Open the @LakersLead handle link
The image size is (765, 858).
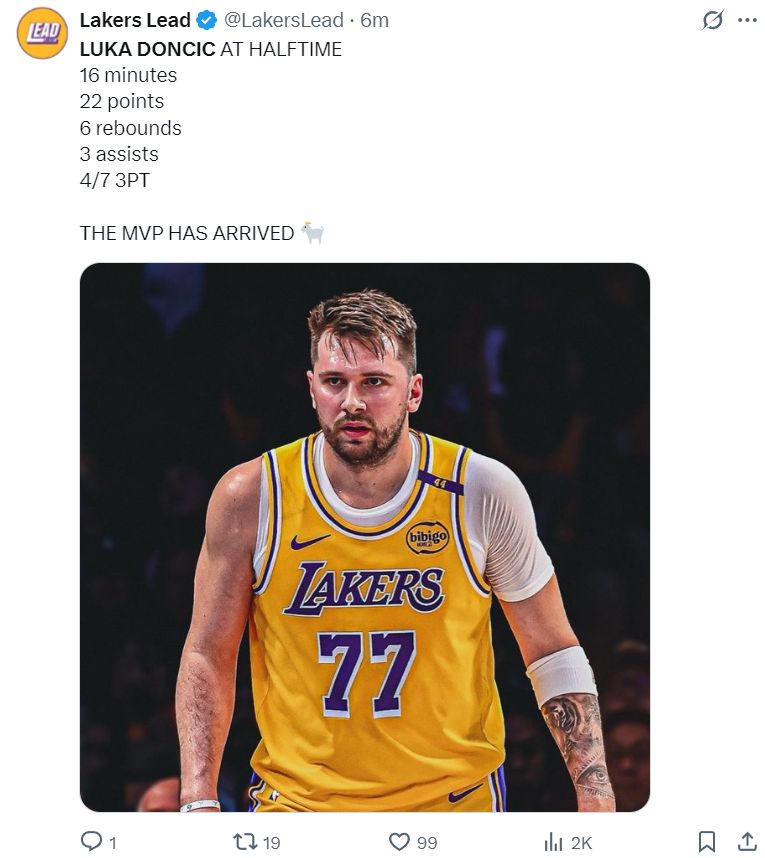pyautogui.click(x=283, y=20)
